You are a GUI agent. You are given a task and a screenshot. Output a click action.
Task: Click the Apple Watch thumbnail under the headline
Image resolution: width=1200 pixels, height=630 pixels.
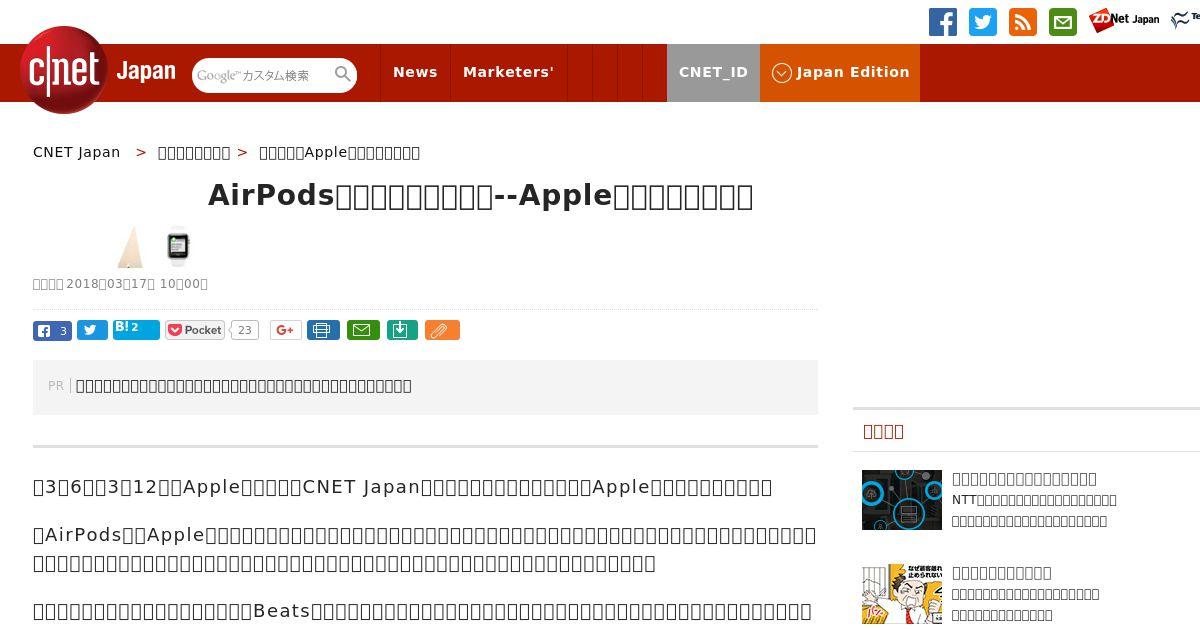pyautogui.click(x=178, y=246)
